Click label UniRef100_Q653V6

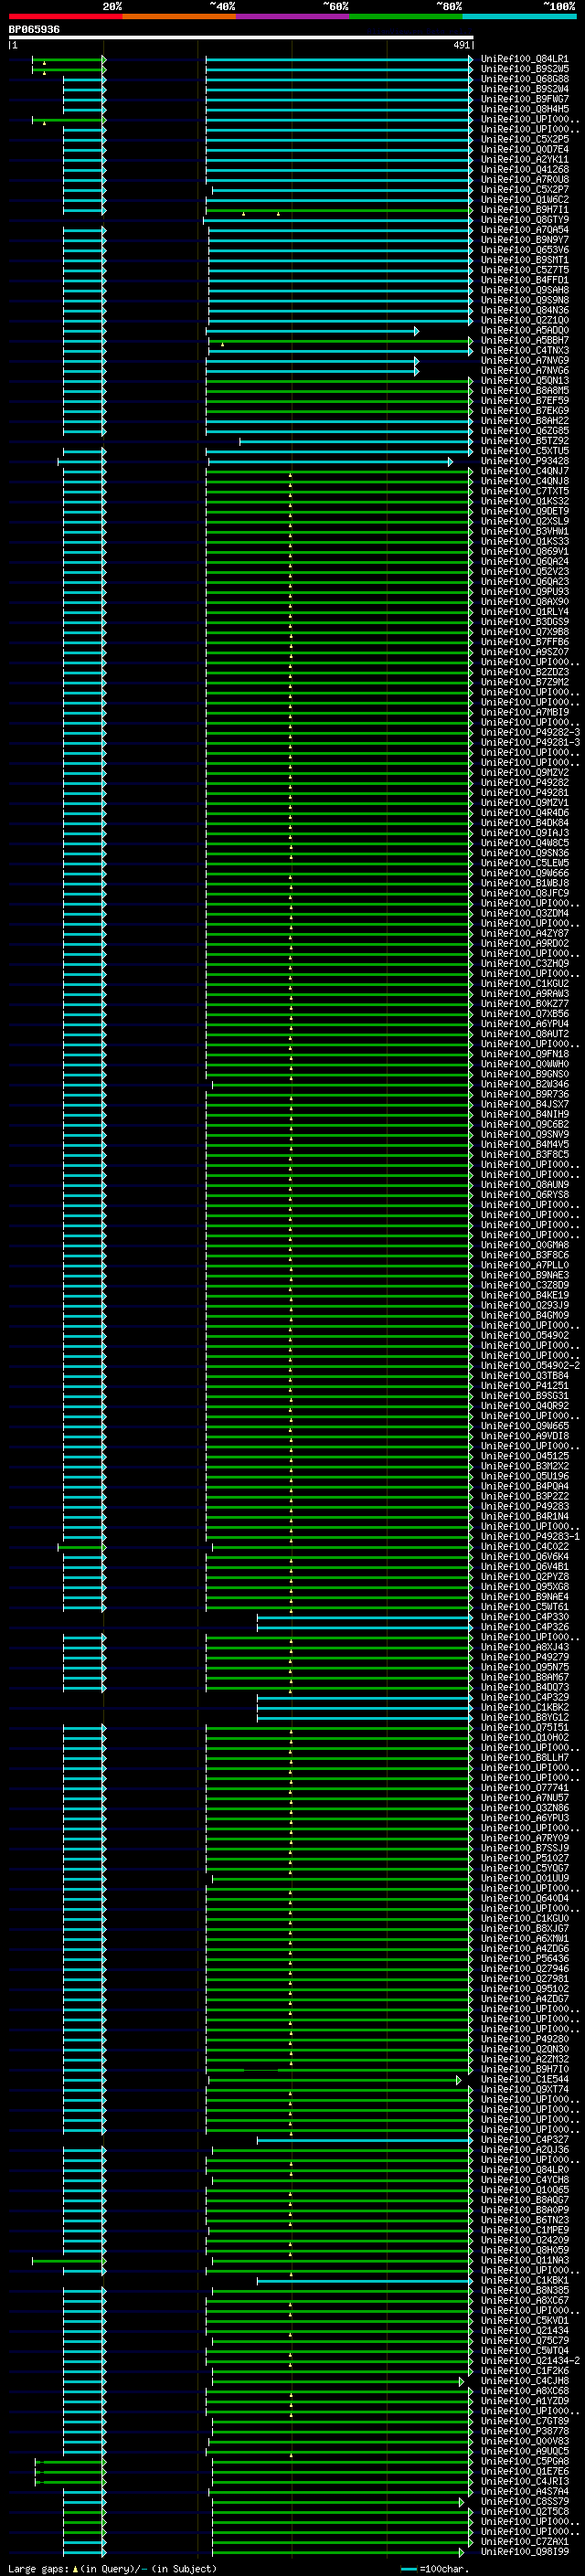coord(524,250)
